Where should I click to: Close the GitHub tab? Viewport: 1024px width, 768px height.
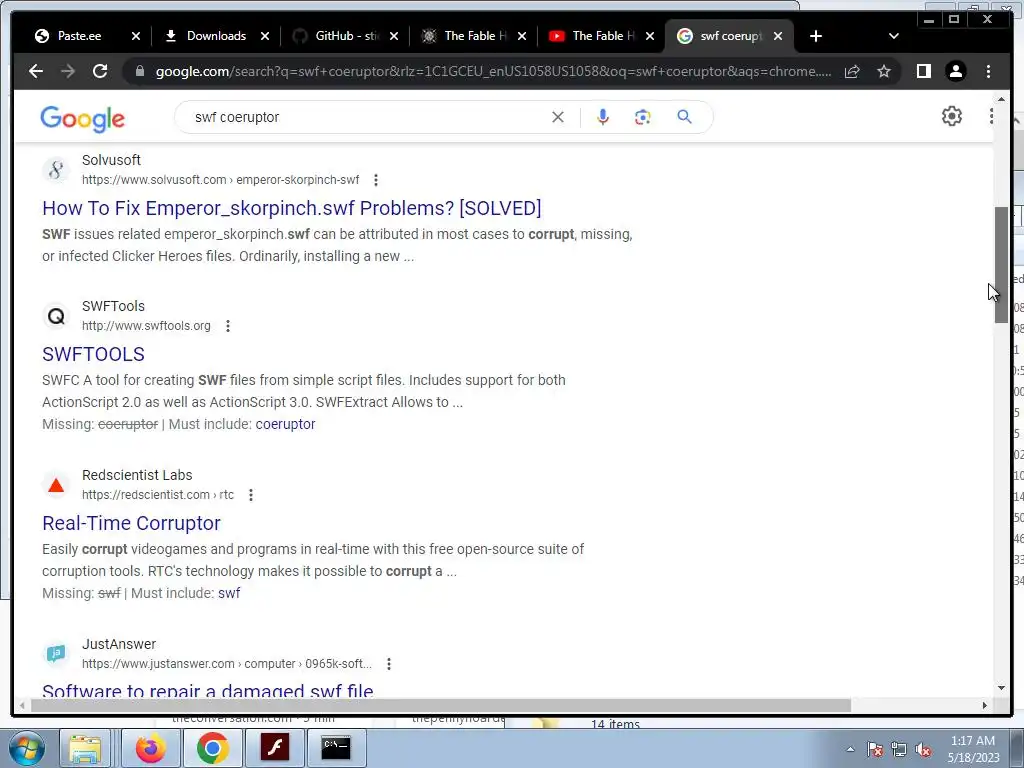(x=394, y=36)
